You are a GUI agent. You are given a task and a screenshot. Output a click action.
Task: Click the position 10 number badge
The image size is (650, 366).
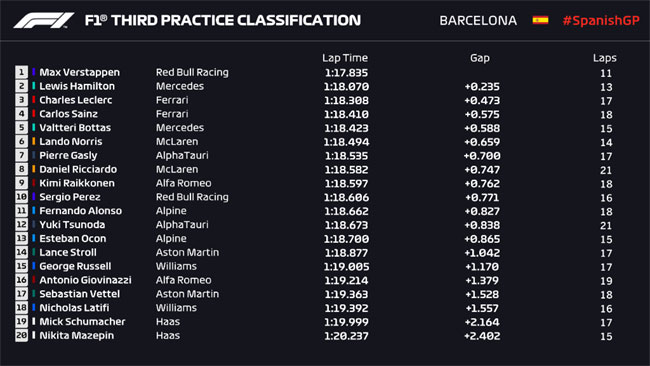click(x=22, y=197)
